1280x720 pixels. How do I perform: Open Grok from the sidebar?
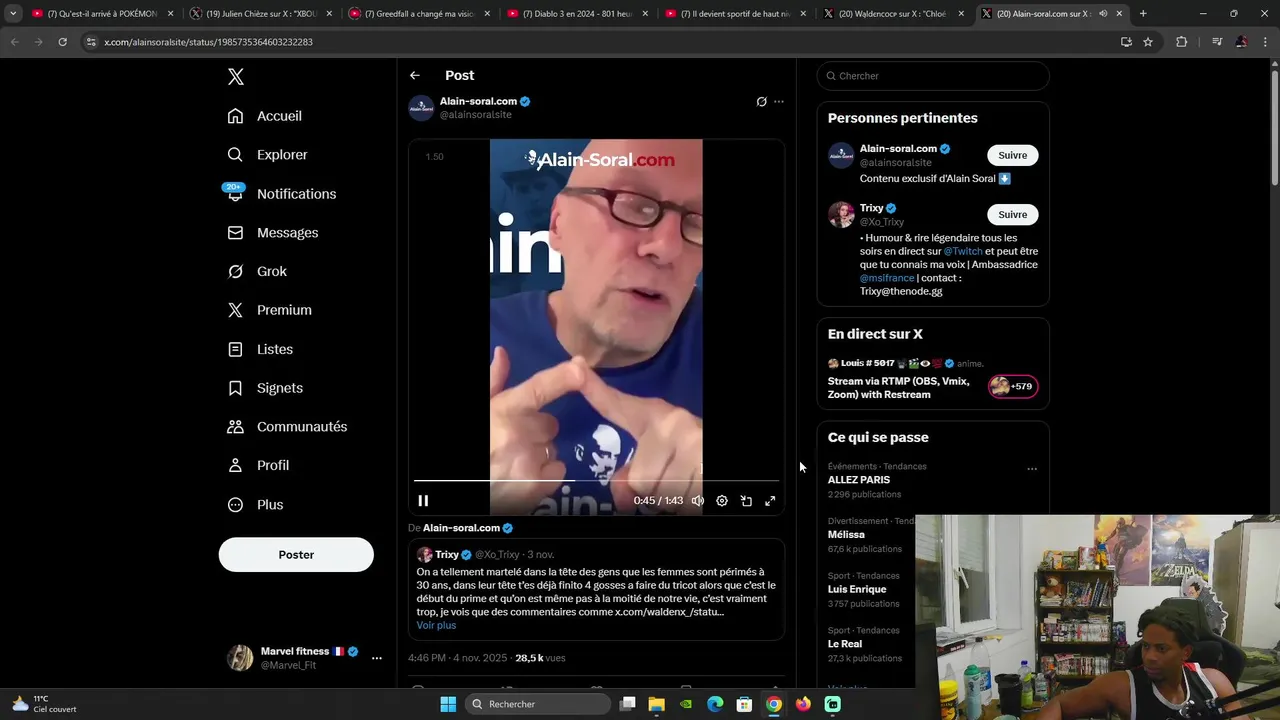pyautogui.click(x=257, y=271)
